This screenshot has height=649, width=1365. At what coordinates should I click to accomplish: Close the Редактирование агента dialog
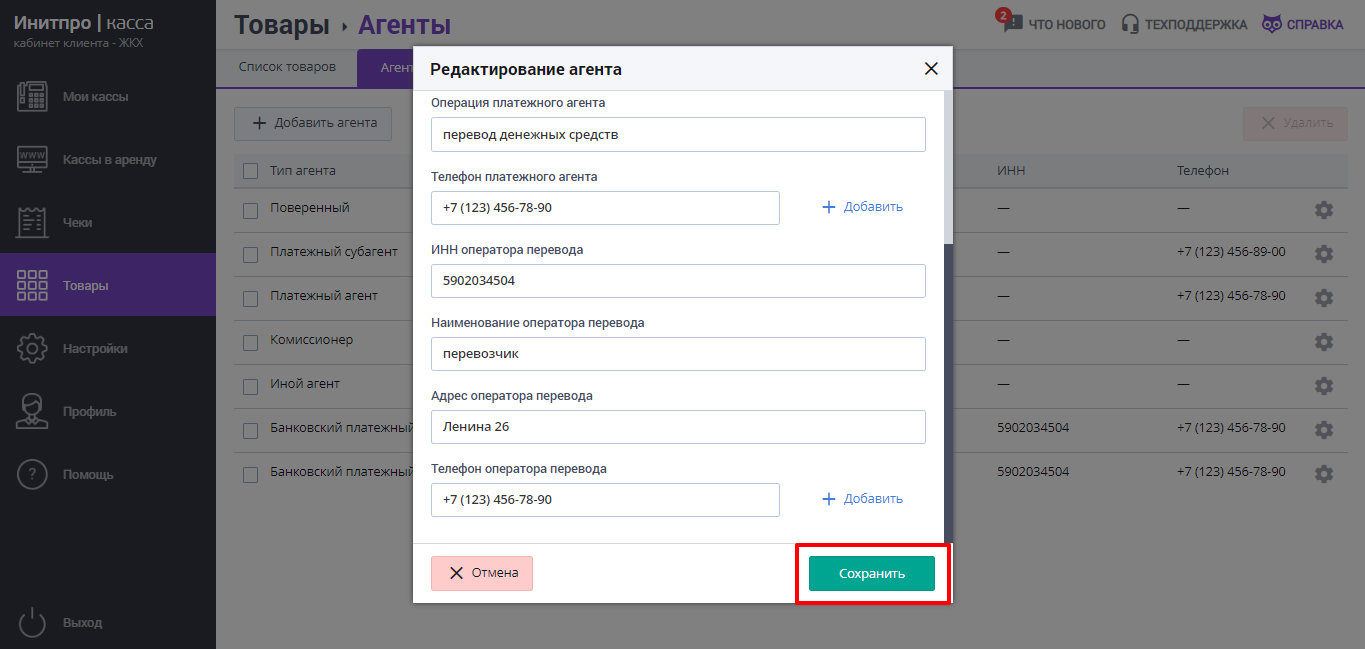pos(931,69)
